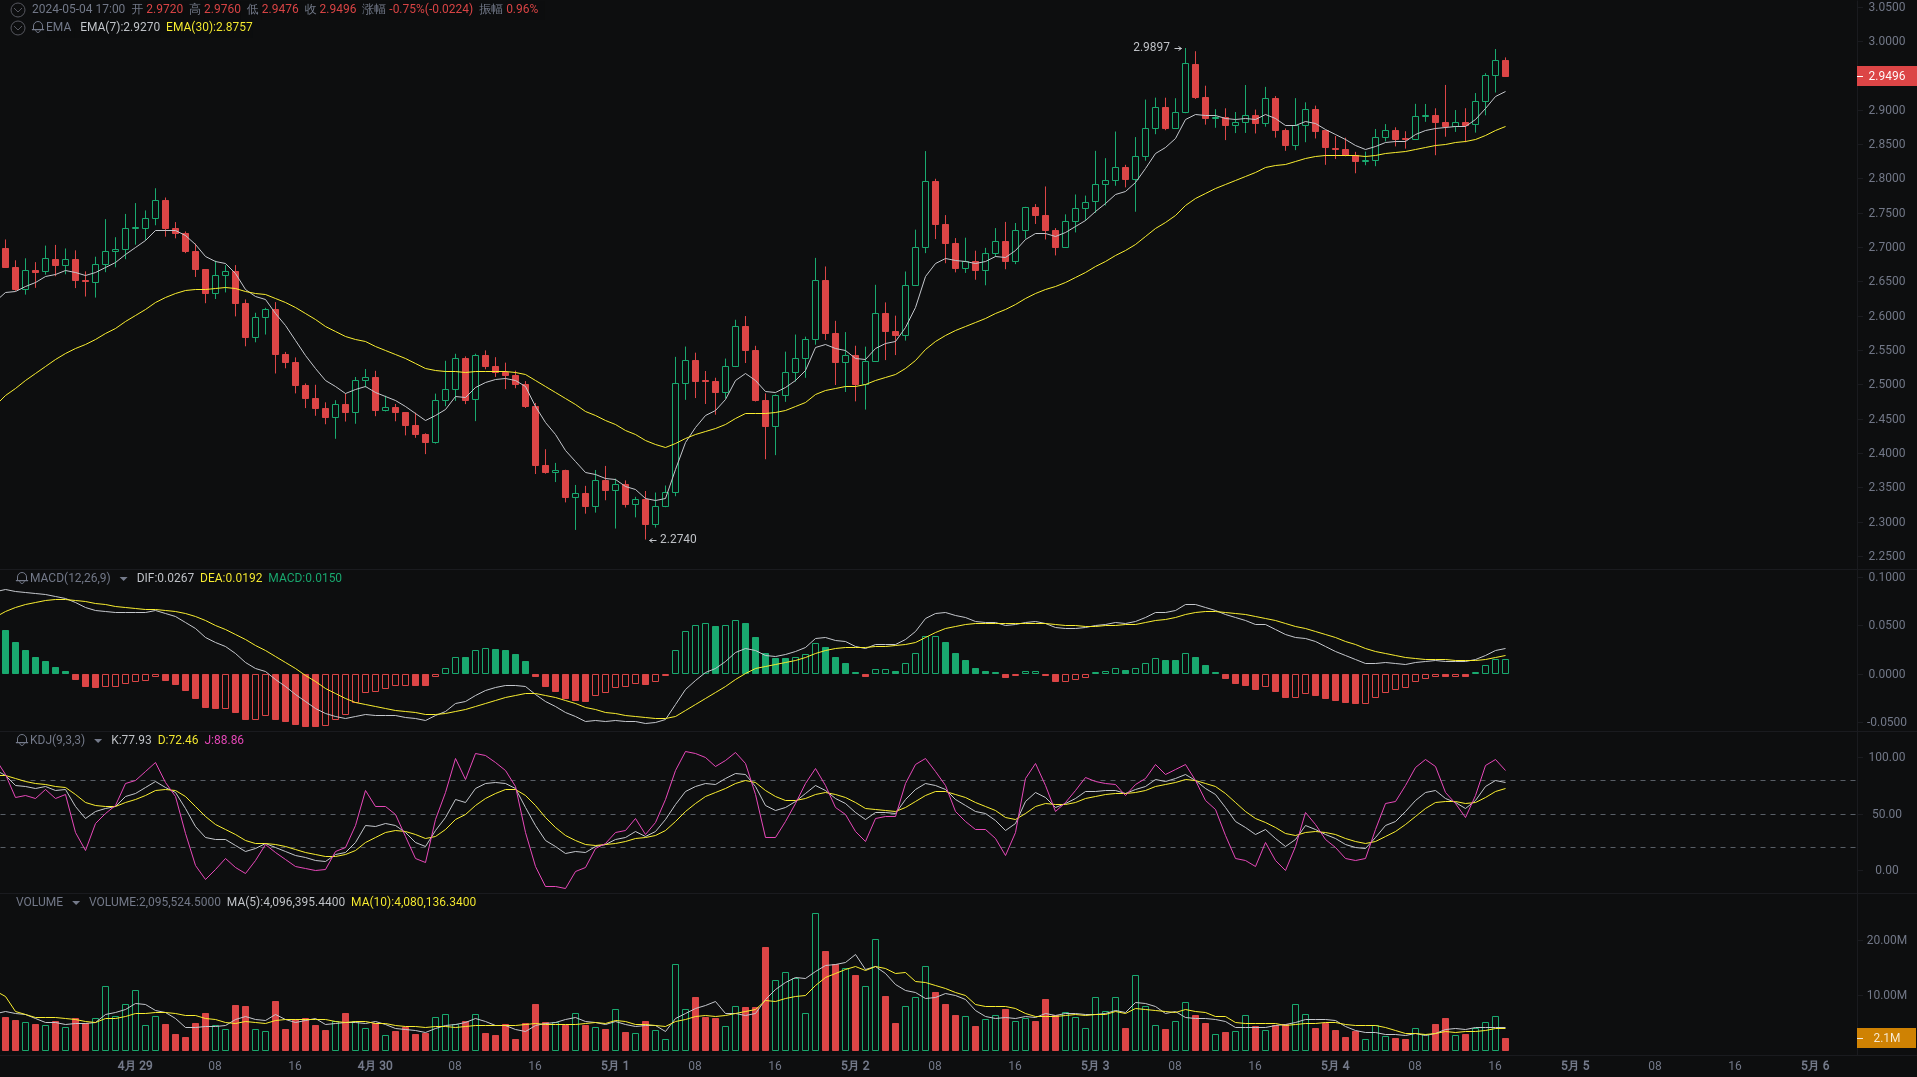This screenshot has height=1077, width=1917.
Task: Open the KDJ dropdown arrow
Action: click(97, 740)
